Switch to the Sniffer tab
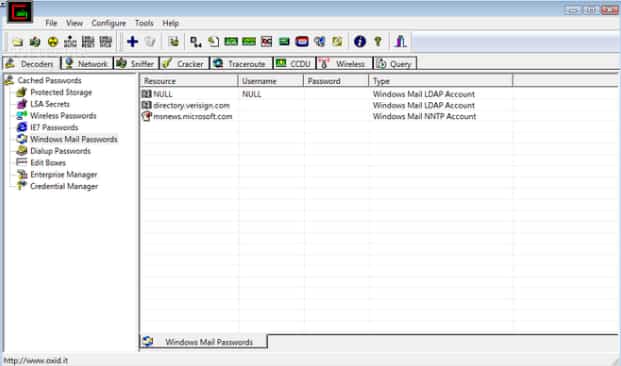 pyautogui.click(x=136, y=63)
